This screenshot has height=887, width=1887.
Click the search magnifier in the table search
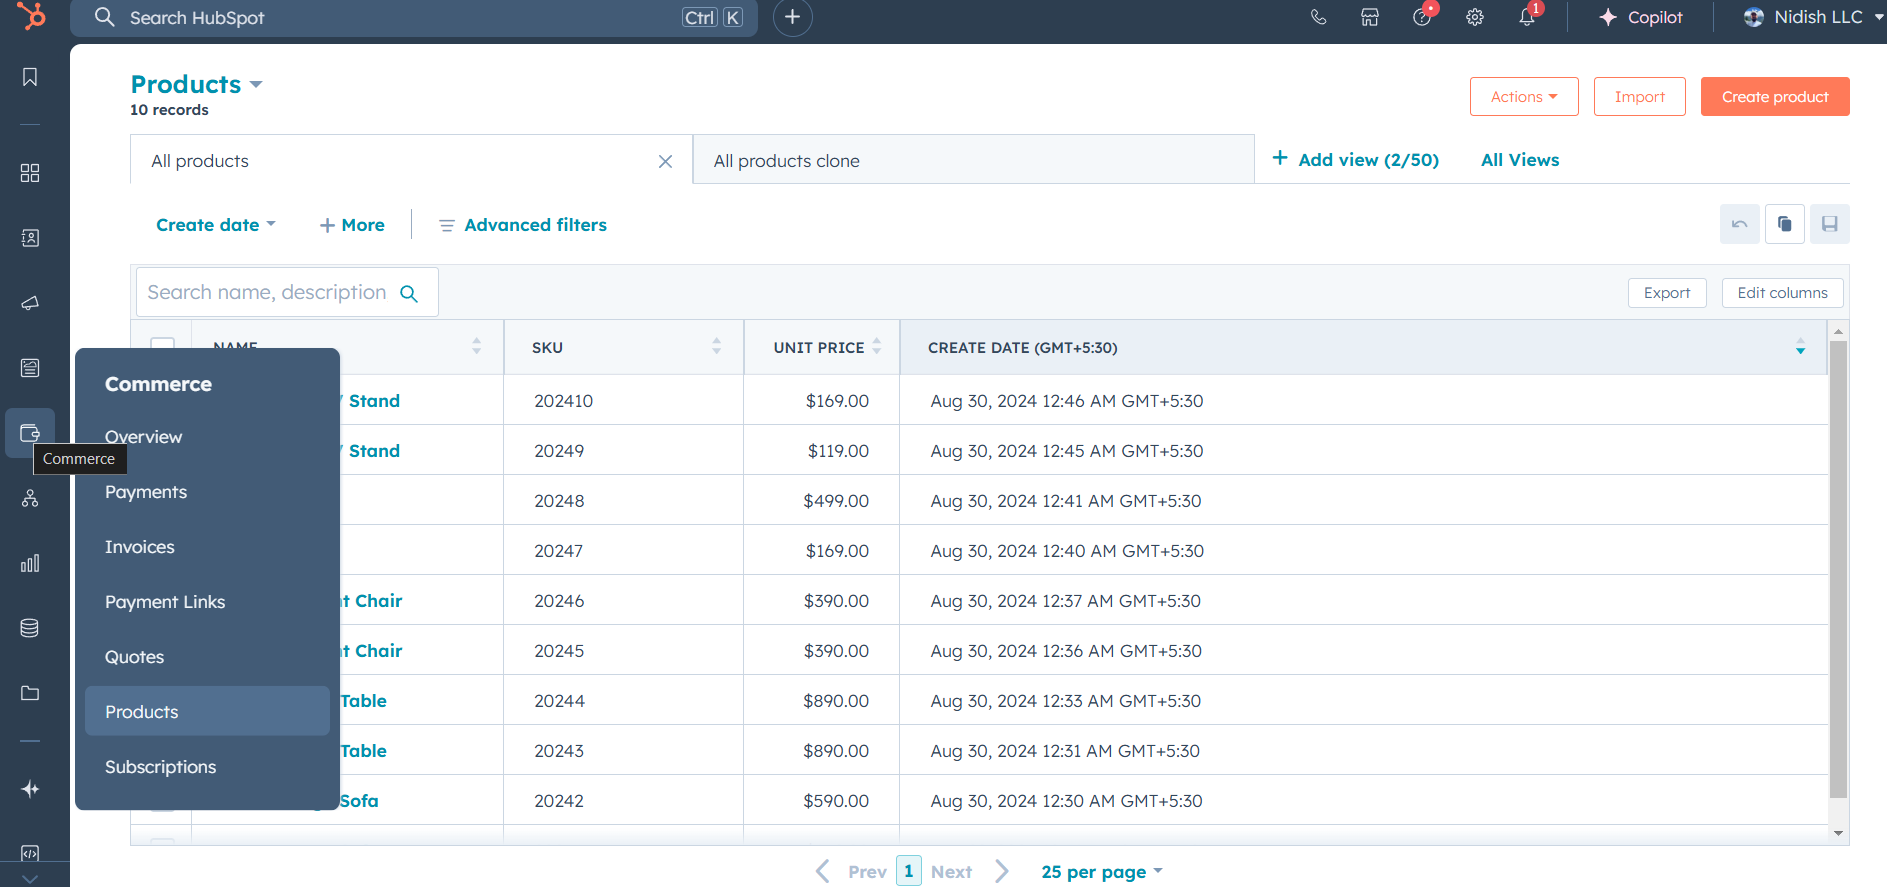pos(409,293)
